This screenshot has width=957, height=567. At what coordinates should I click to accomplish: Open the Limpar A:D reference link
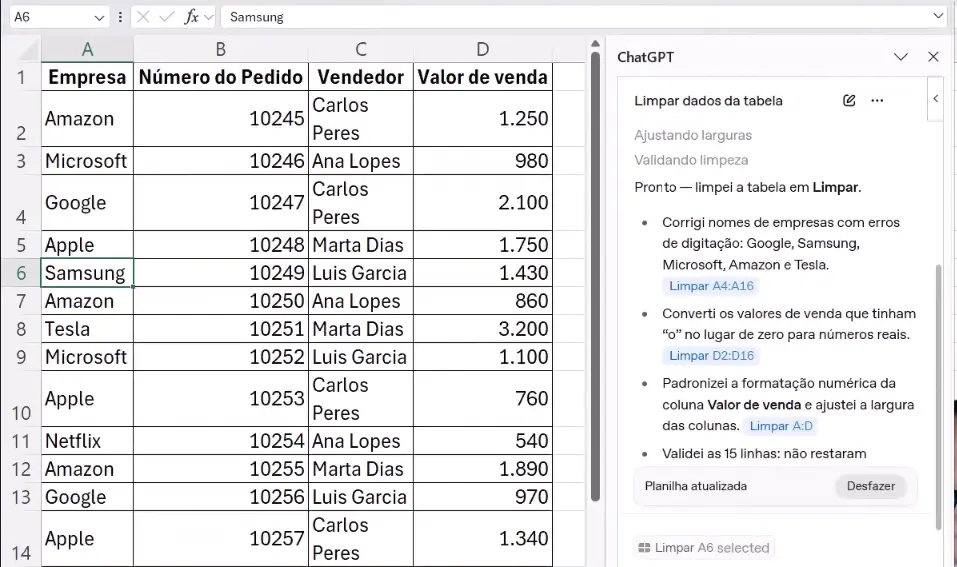click(x=781, y=426)
